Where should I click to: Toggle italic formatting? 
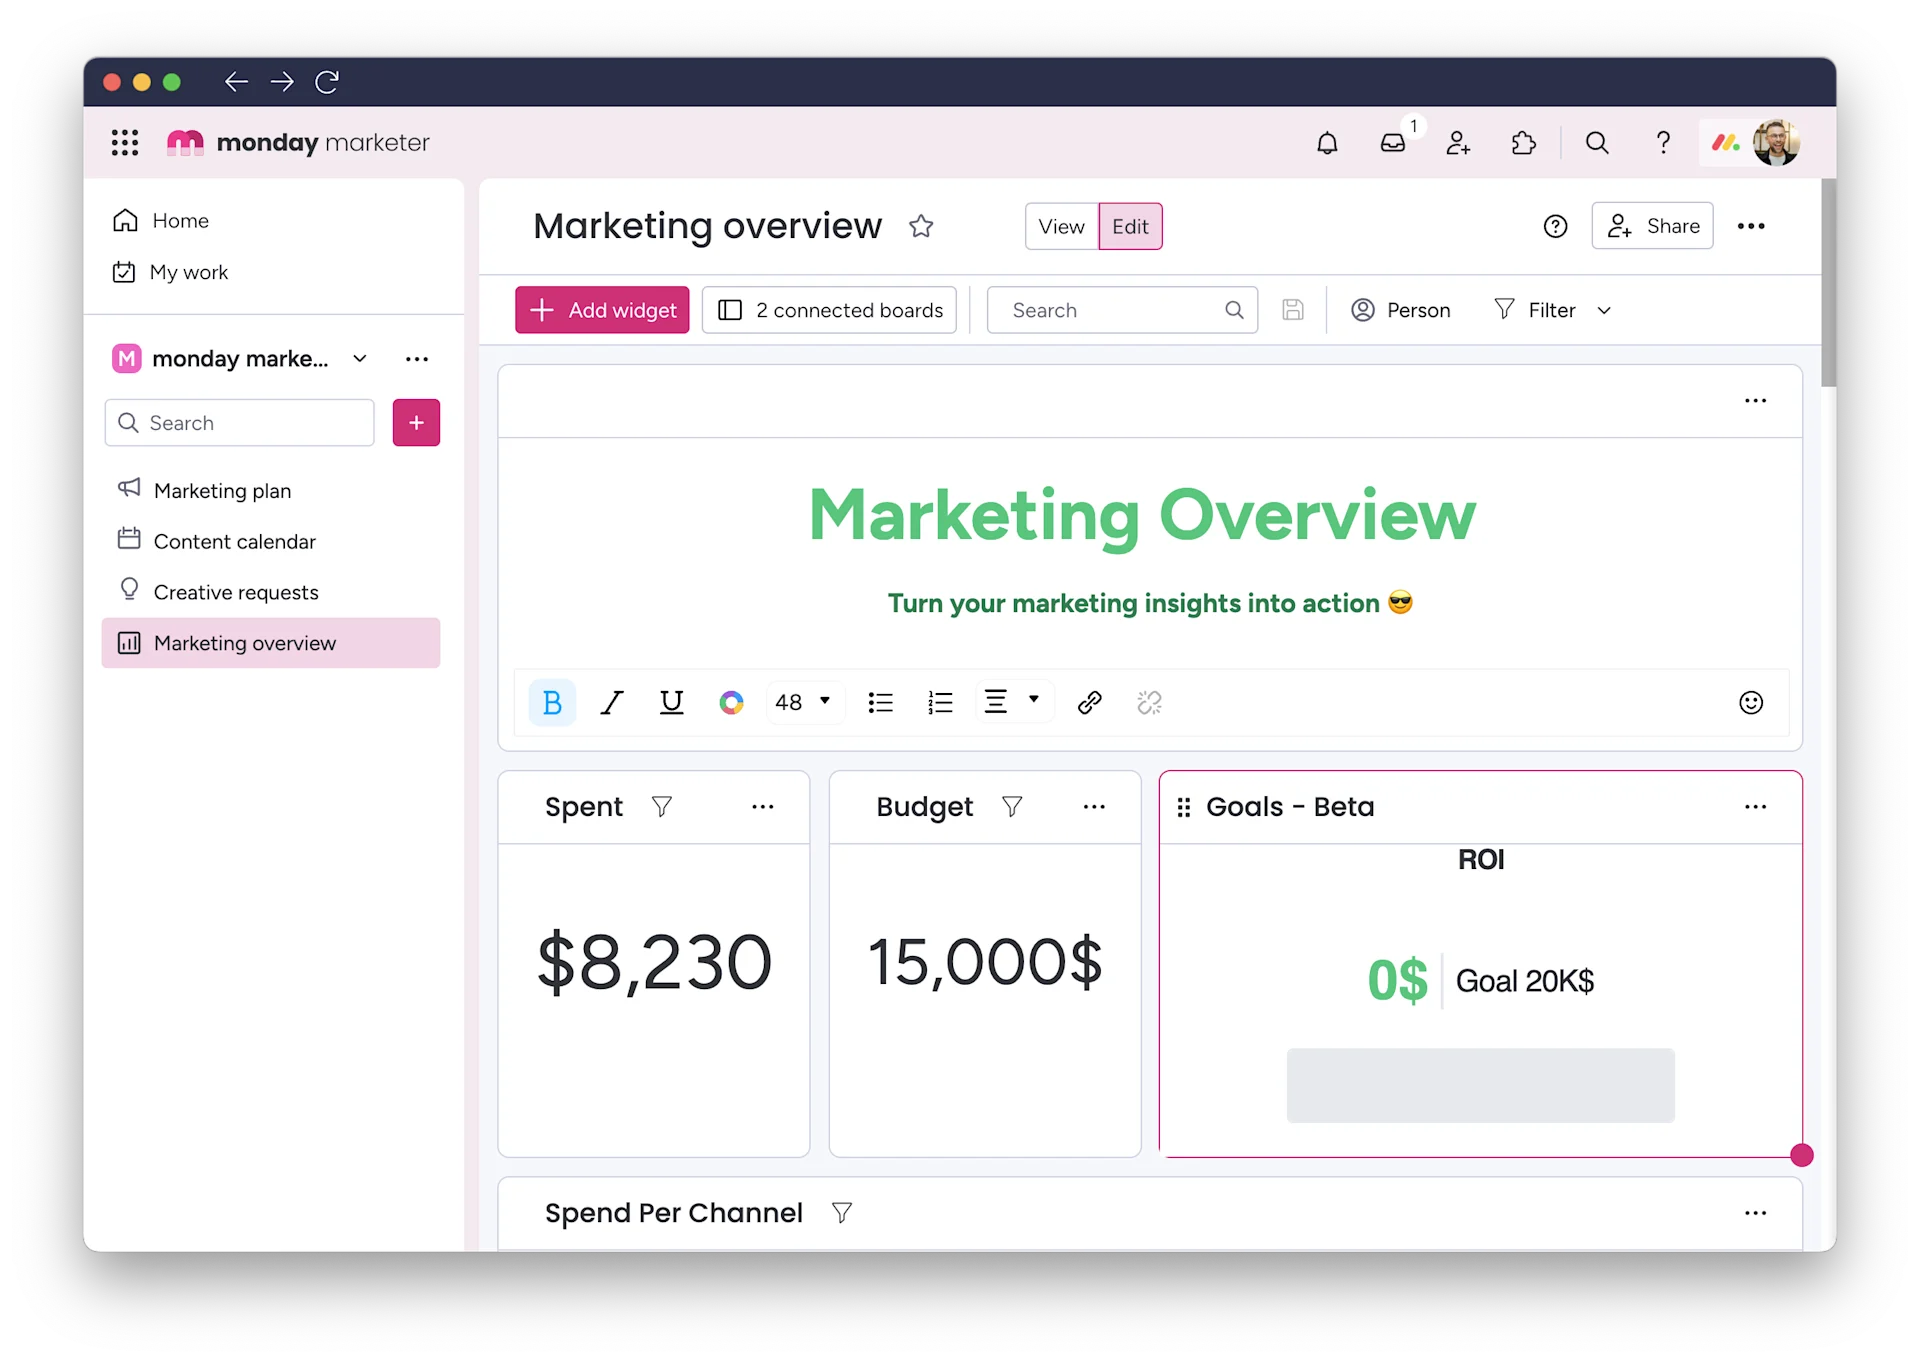(612, 703)
